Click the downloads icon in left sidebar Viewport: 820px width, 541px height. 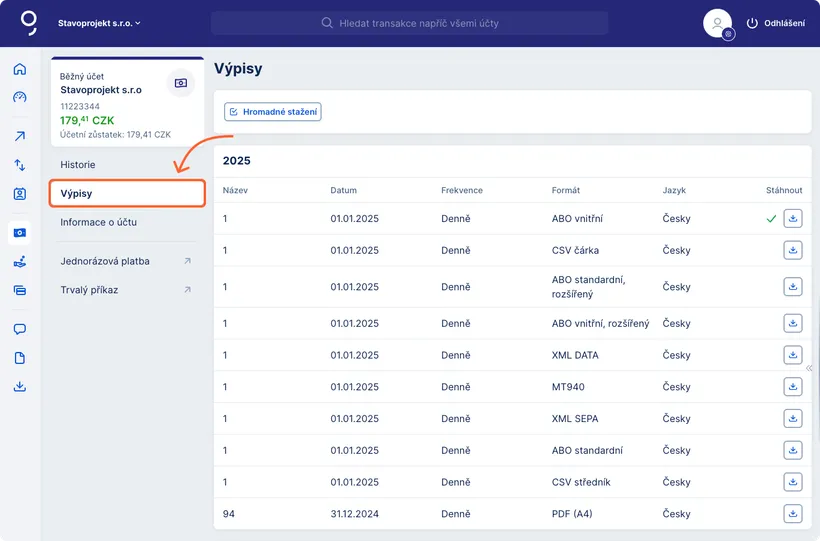click(19, 387)
